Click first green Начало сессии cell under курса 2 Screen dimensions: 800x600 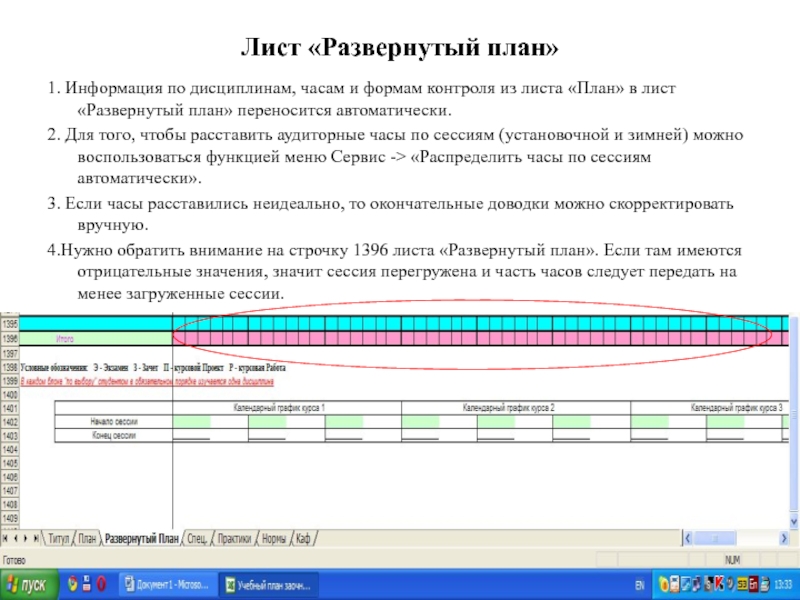click(420, 421)
